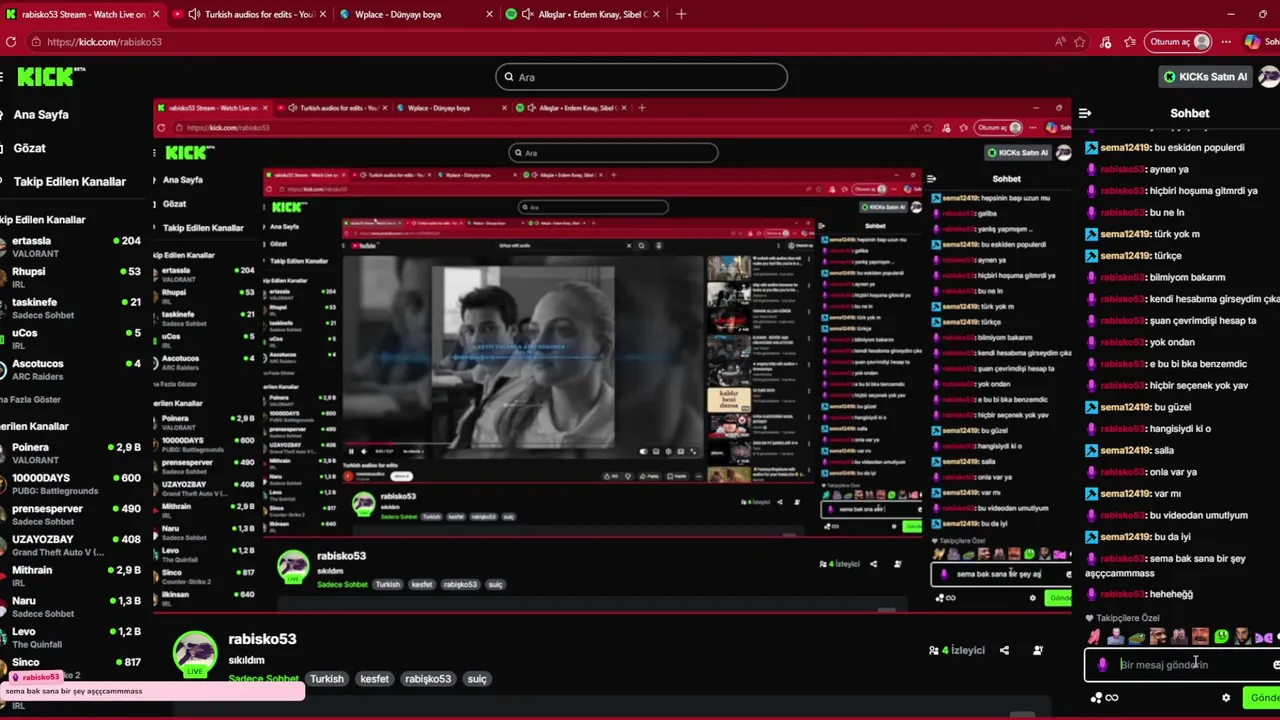Viewport: 1280px width, 720px height.
Task: Open rabisko53 streamer avatar
Action: (x=195, y=655)
